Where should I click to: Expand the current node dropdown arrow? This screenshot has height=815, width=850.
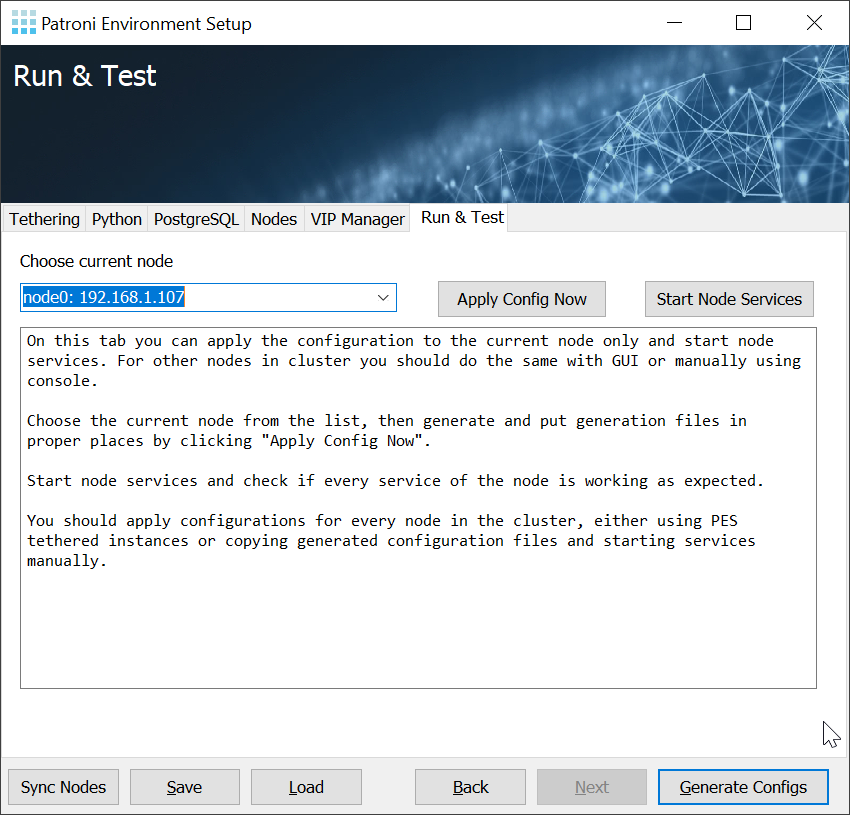tap(383, 298)
